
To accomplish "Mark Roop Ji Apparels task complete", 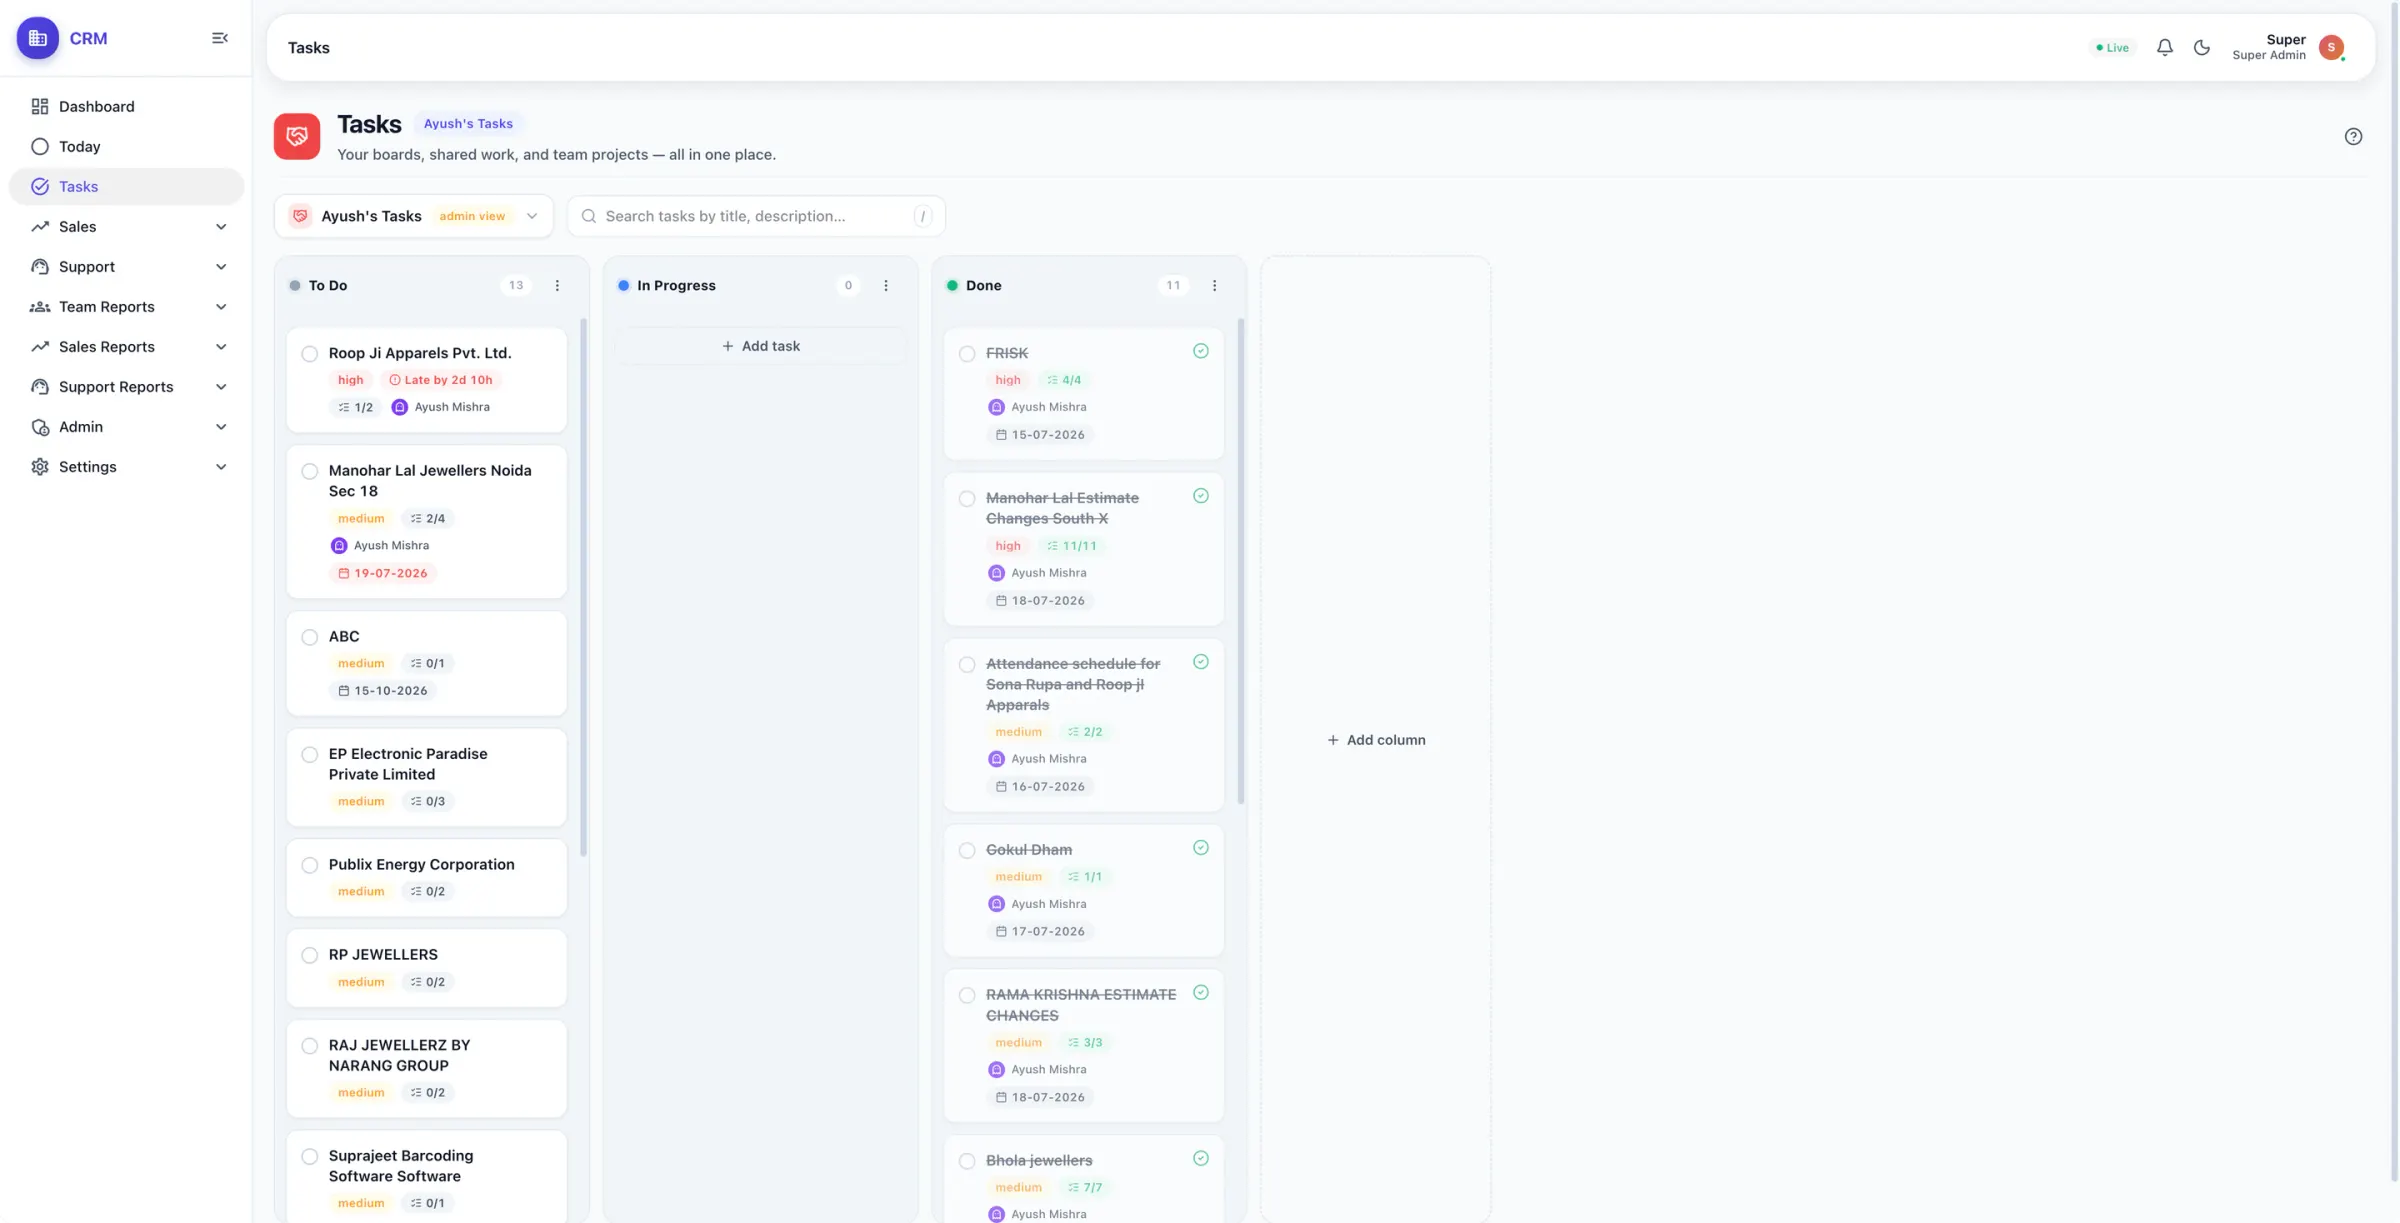I will (310, 354).
